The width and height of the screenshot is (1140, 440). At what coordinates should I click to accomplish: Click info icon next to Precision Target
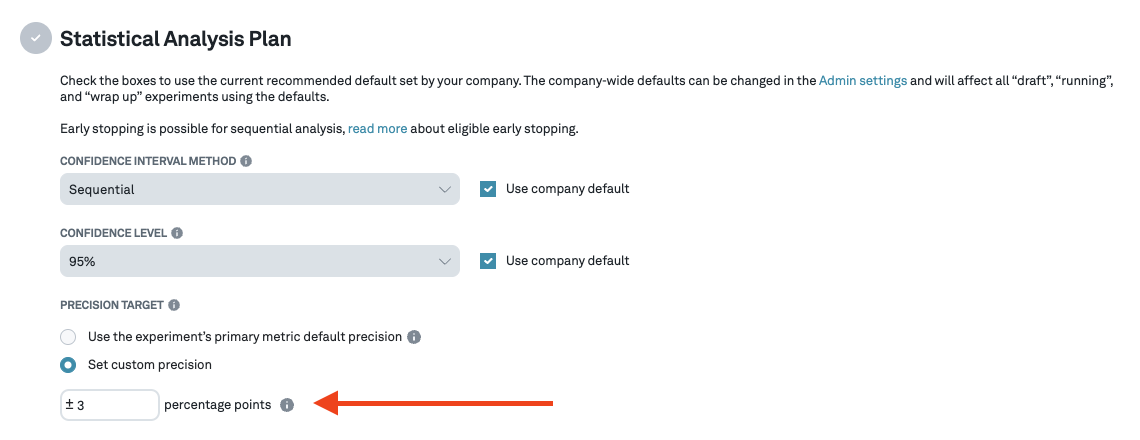[174, 305]
